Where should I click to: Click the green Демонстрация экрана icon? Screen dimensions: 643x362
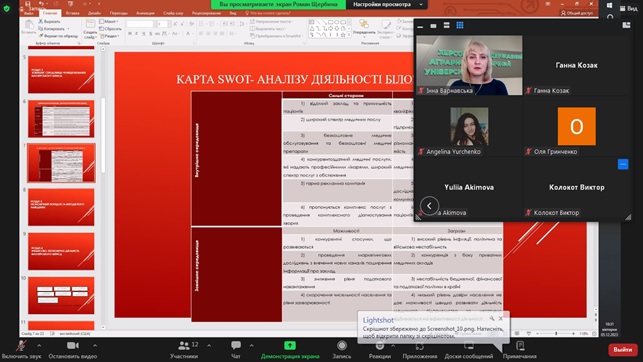coord(290,346)
